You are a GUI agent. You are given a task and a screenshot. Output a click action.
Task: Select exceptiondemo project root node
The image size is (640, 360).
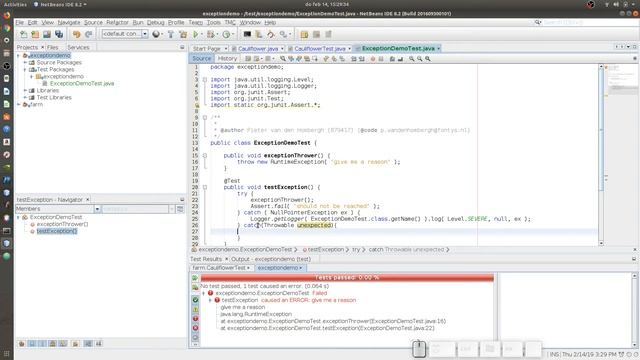(50, 56)
